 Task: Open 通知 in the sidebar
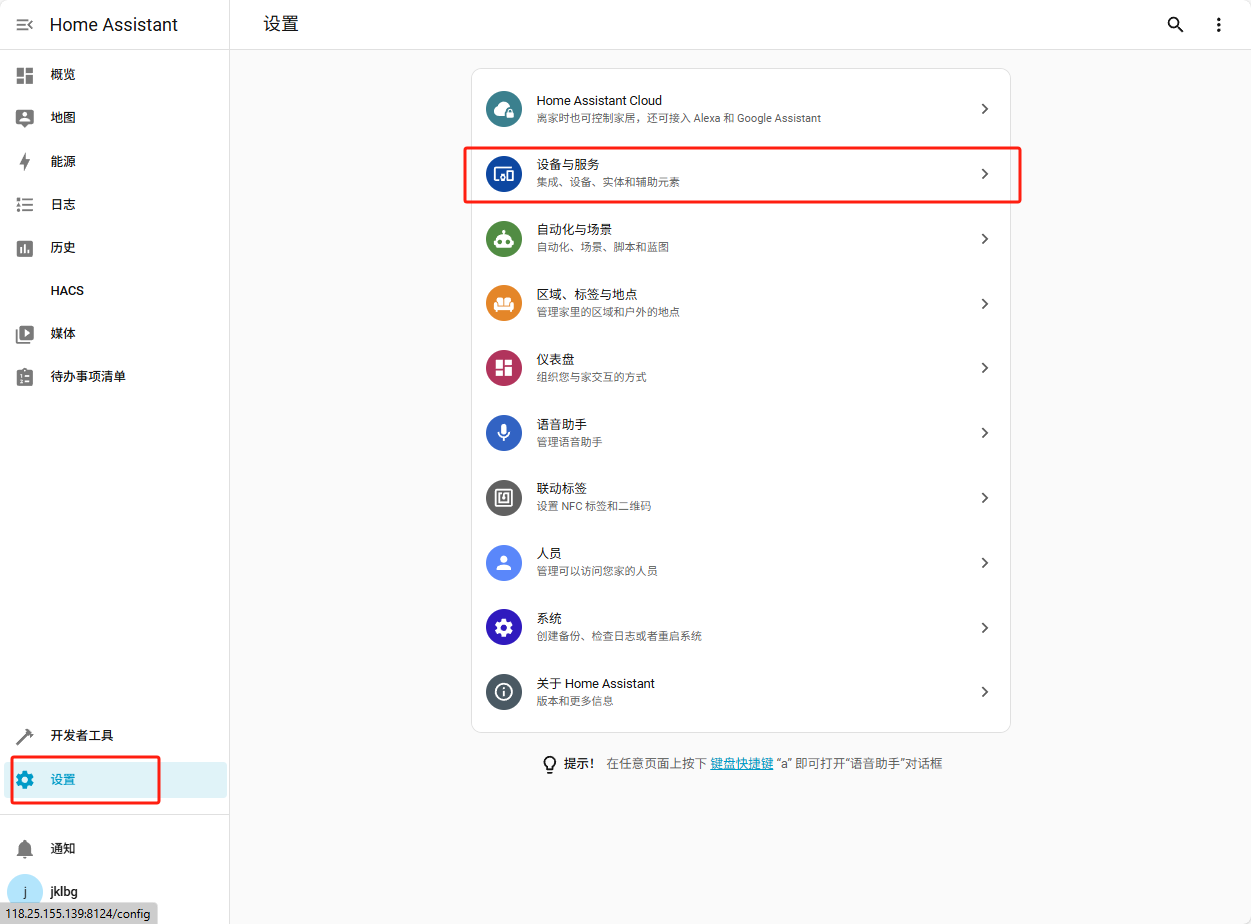pos(115,849)
